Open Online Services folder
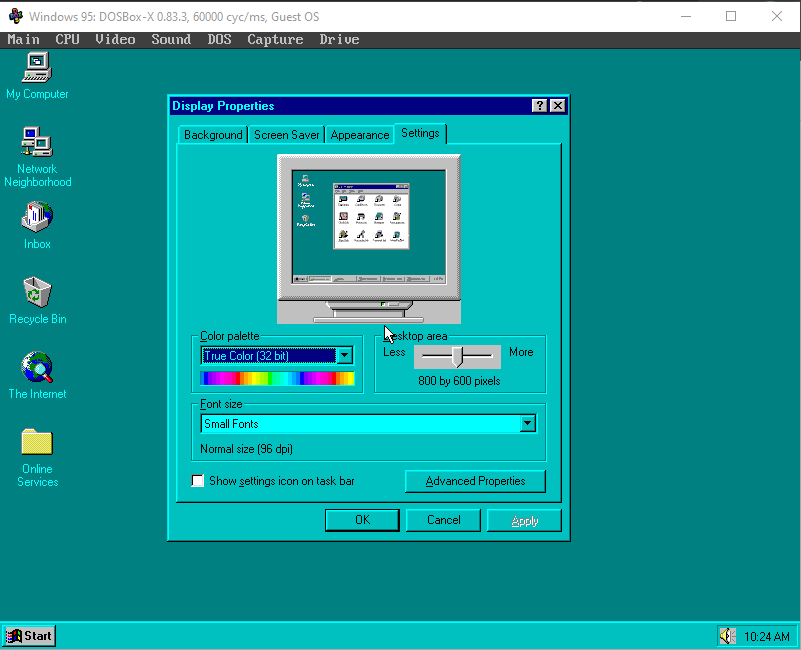Screen dimensions: 801x650 pos(37,443)
